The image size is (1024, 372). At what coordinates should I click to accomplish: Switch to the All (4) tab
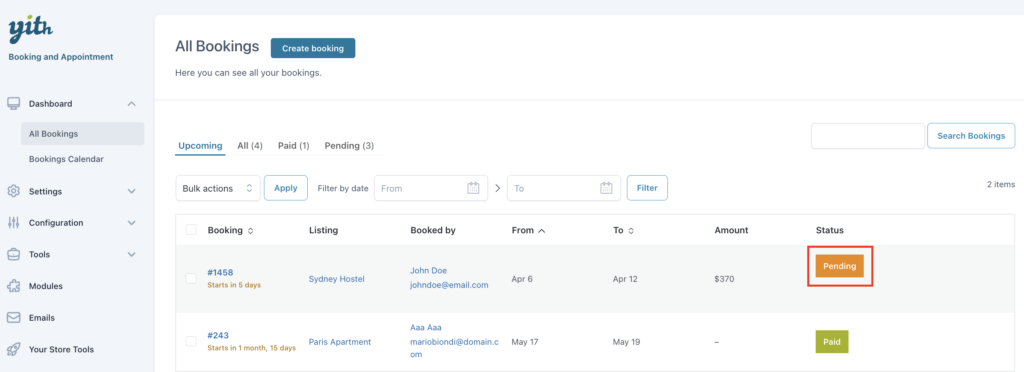tap(250, 146)
